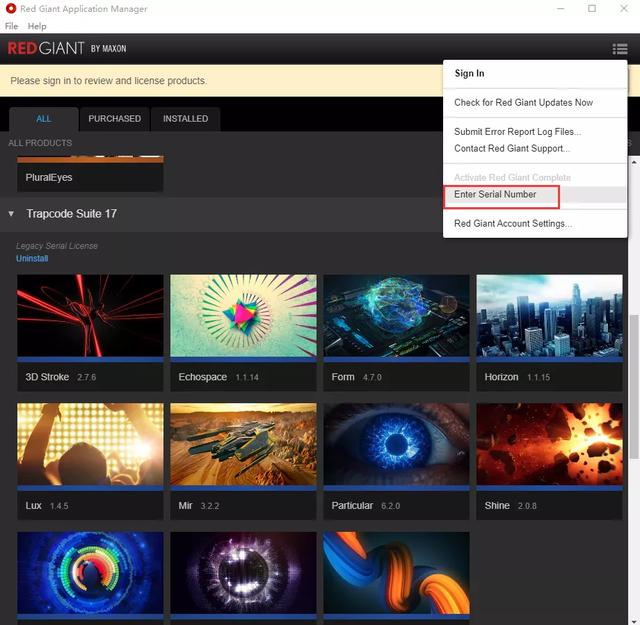Click the blue circular HUD thumbnail
The width and height of the screenshot is (640, 625).
tap(90, 573)
